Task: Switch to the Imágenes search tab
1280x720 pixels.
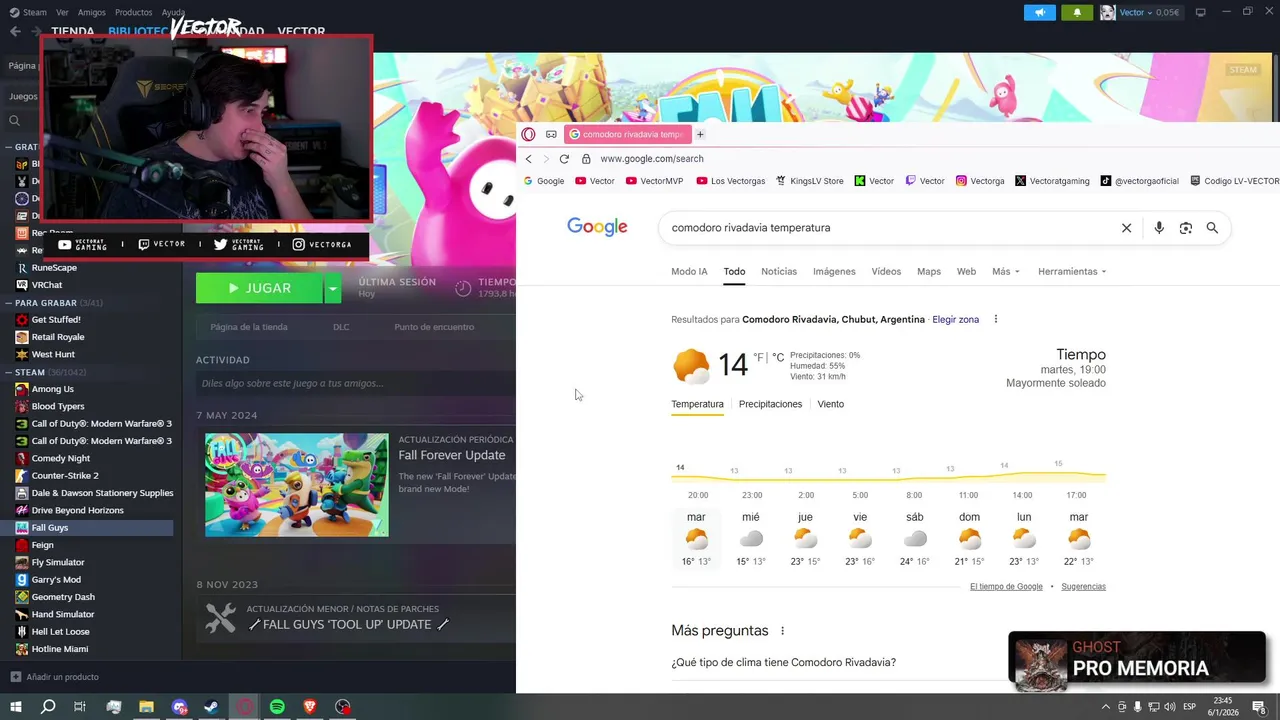Action: point(834,271)
